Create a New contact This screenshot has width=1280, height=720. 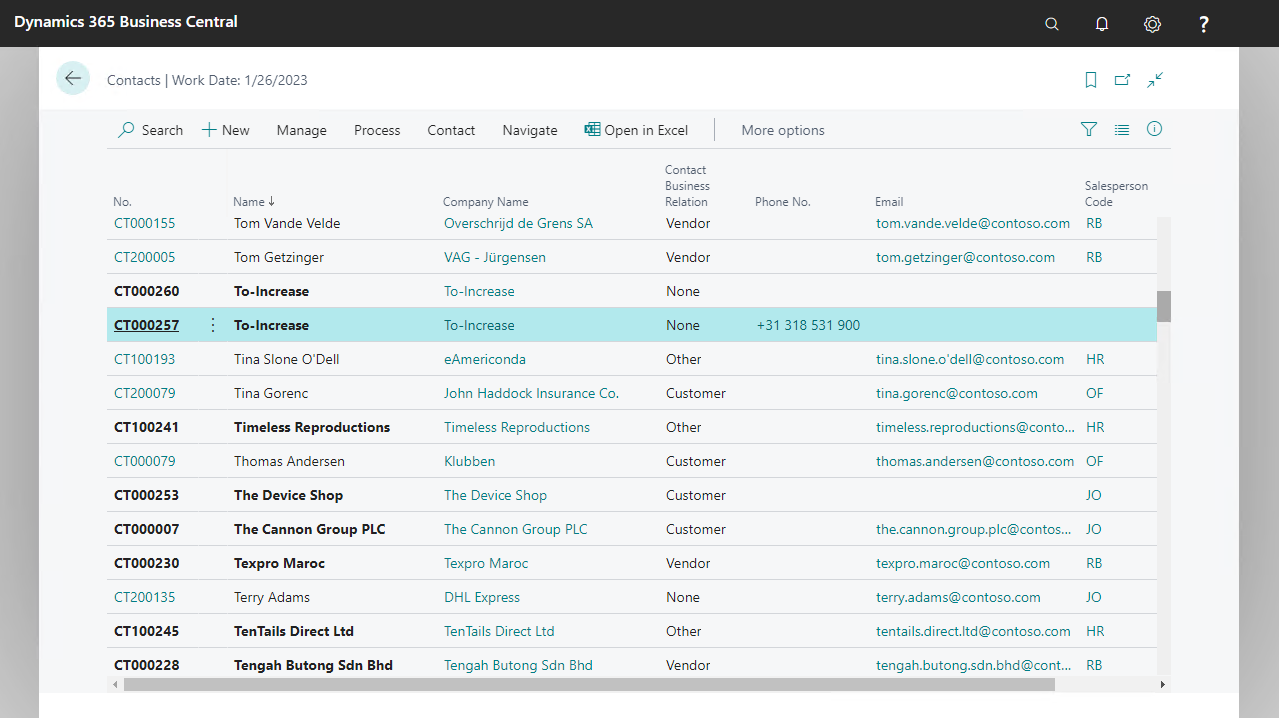point(226,130)
